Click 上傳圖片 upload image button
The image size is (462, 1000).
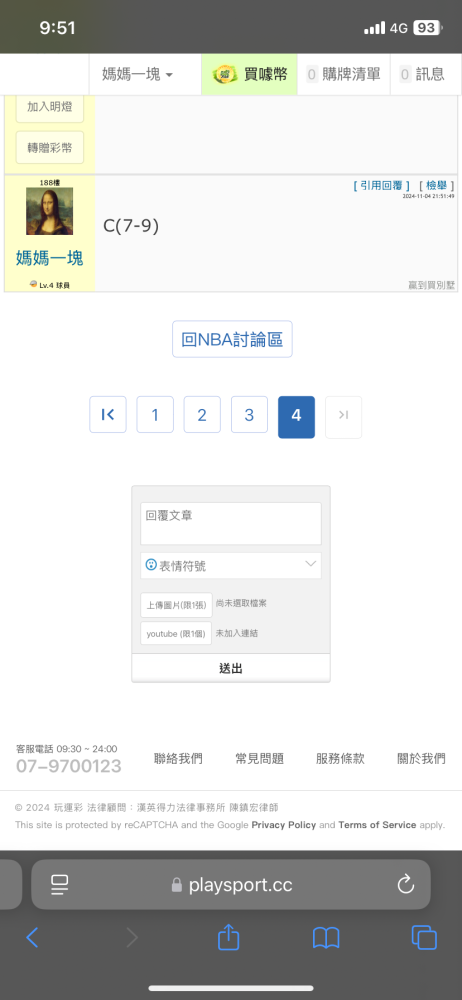[x=176, y=605]
